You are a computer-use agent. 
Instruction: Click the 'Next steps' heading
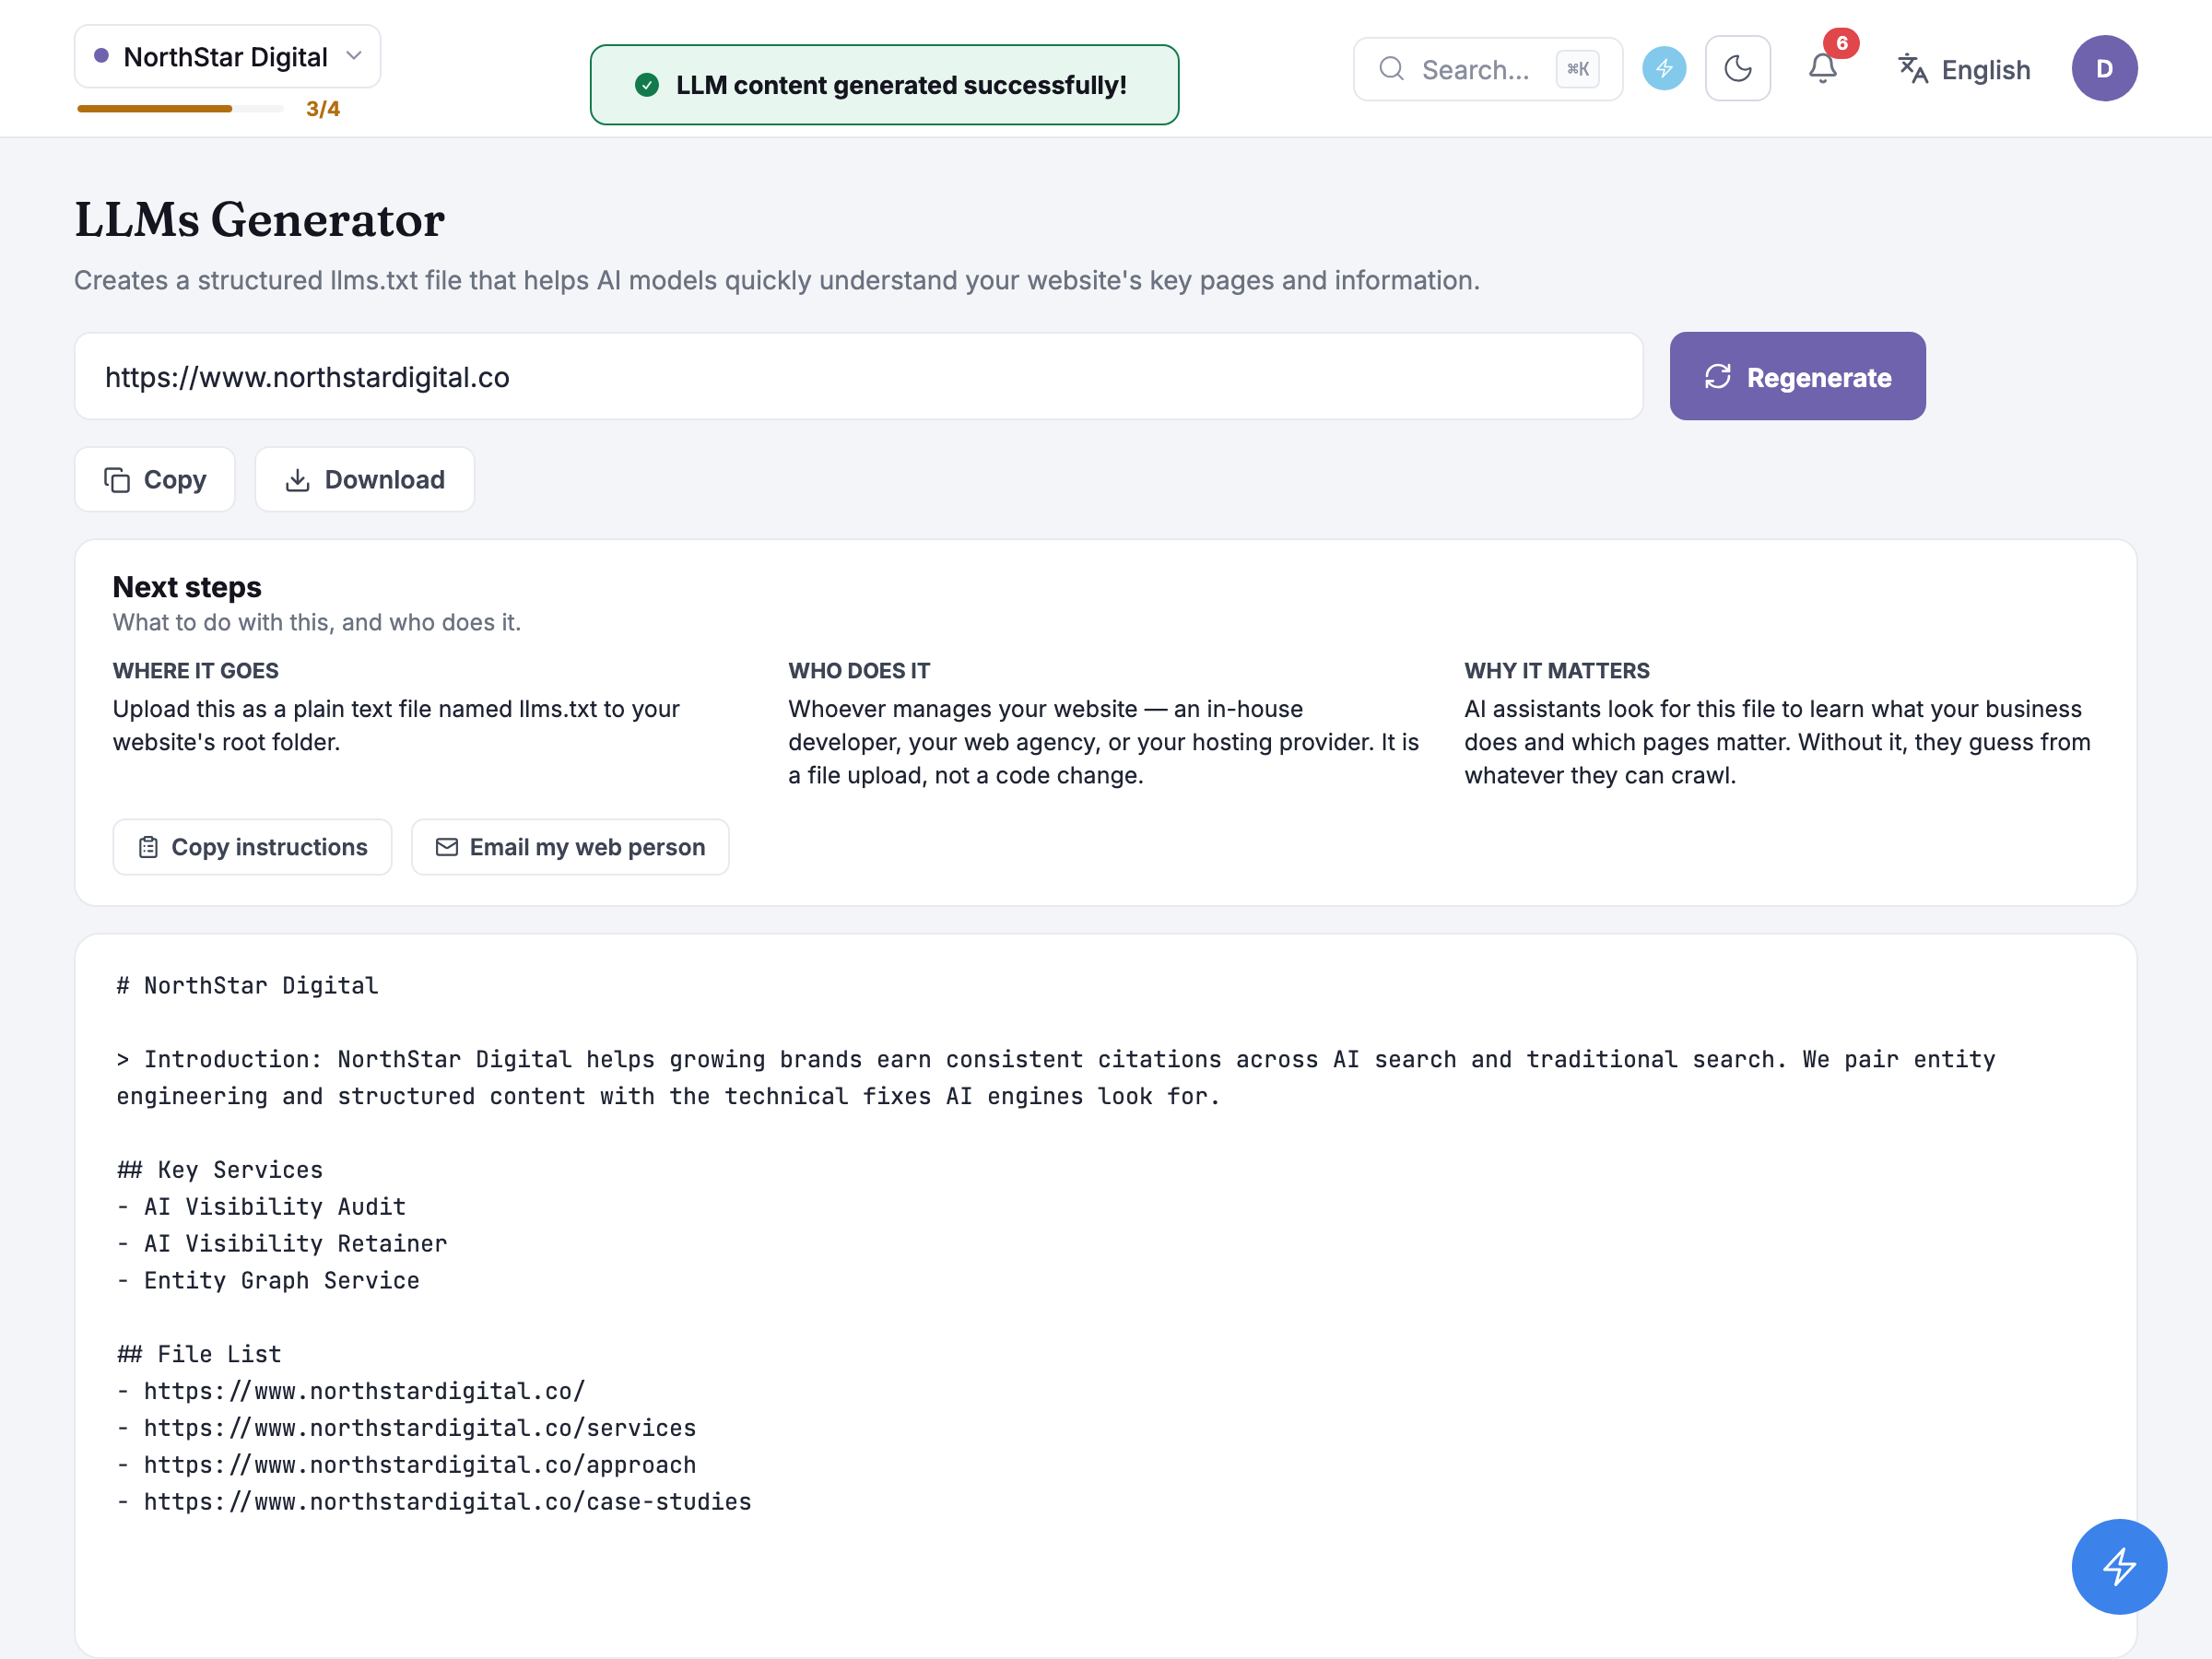[187, 587]
